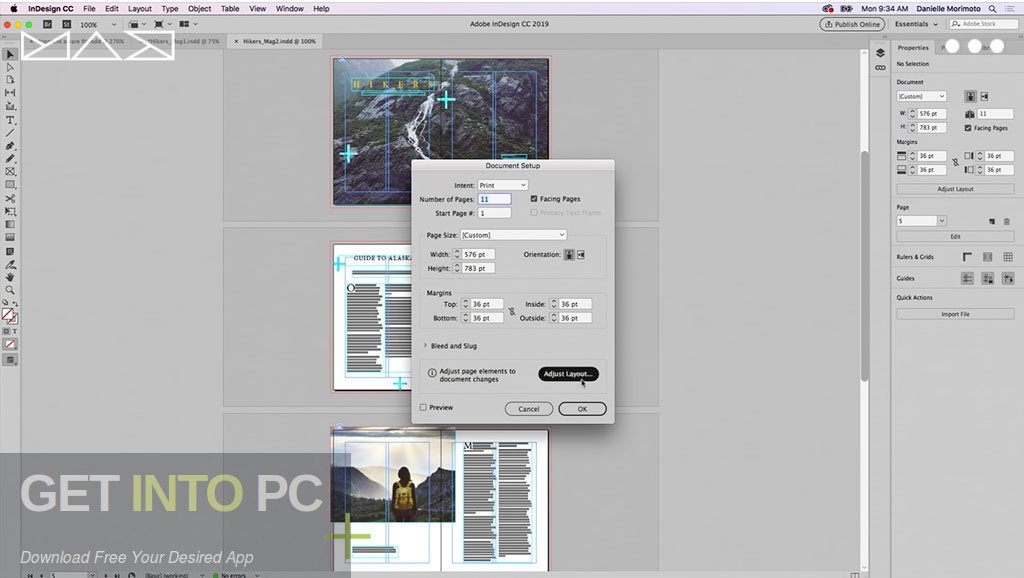The height and width of the screenshot is (578, 1024).
Task: Choose portrait orientation in dialog
Action: point(569,255)
